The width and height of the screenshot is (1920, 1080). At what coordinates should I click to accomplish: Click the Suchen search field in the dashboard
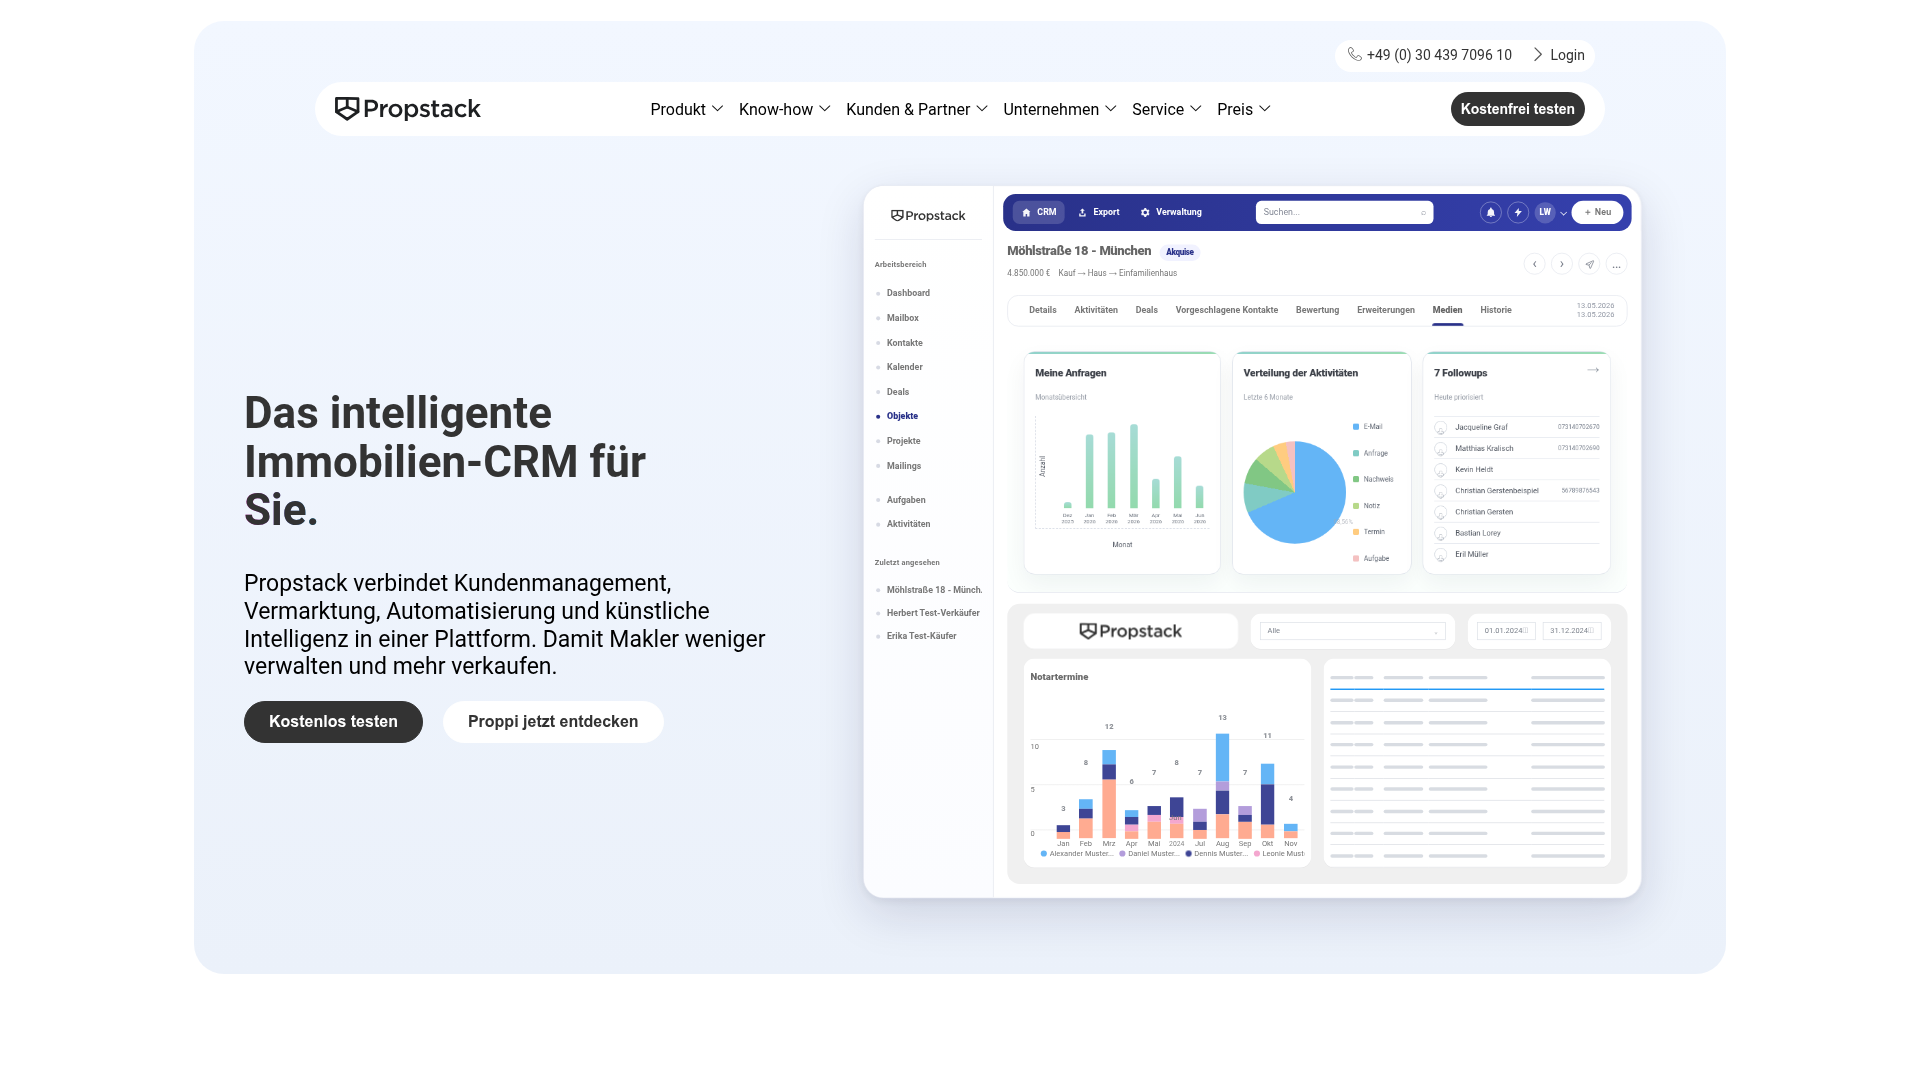pos(1344,212)
